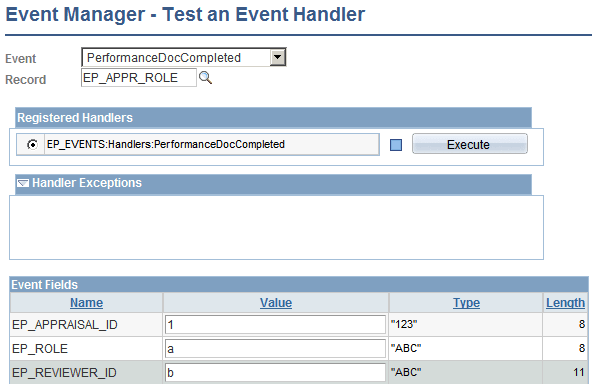The height and width of the screenshot is (384, 592).
Task: Click the Registered Handlers header
Action: 273,117
